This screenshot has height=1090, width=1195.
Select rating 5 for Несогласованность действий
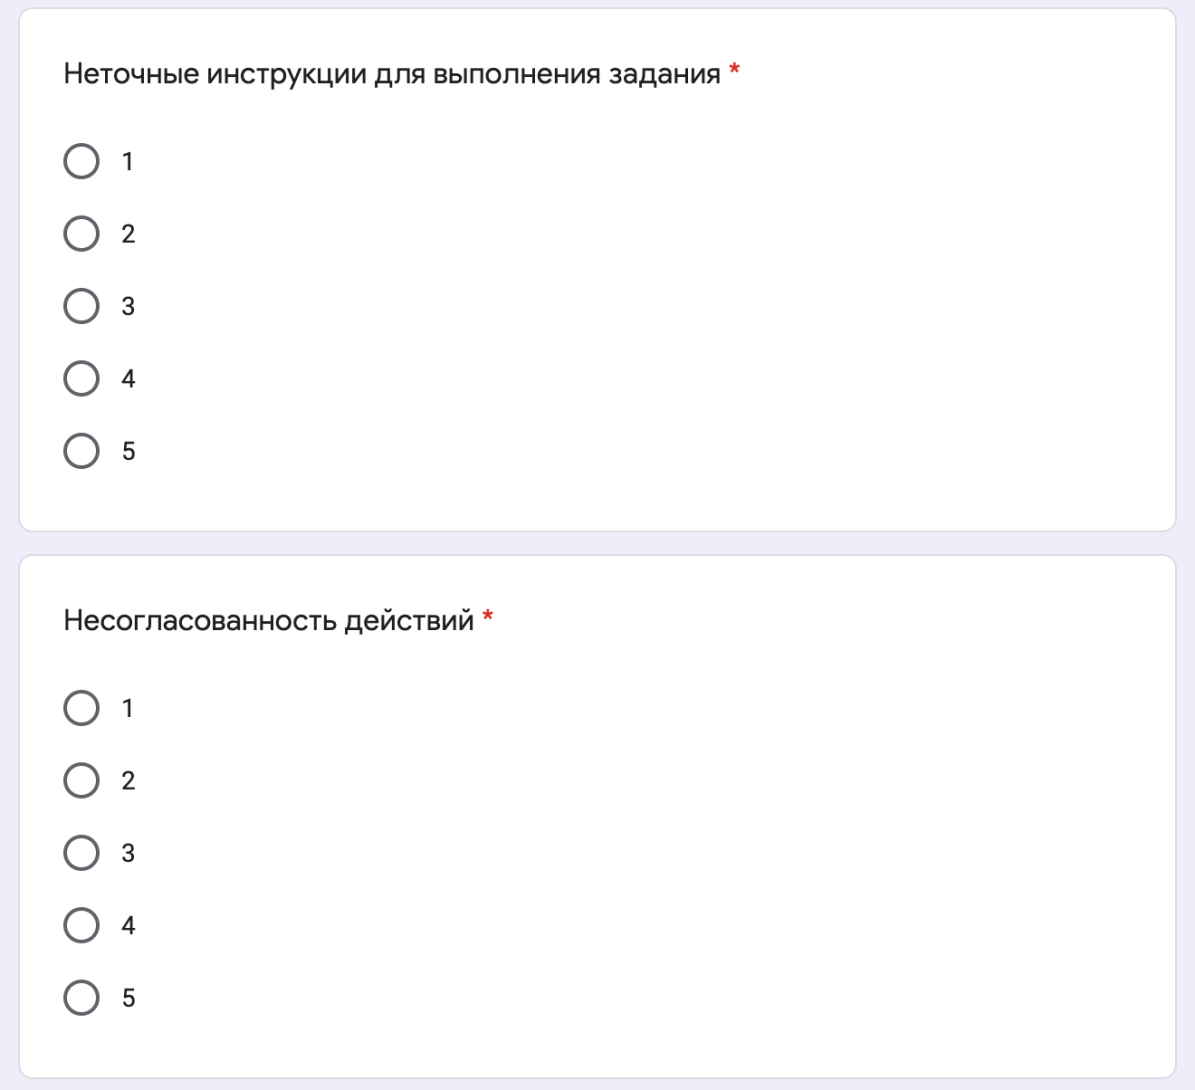pyautogui.click(x=82, y=997)
